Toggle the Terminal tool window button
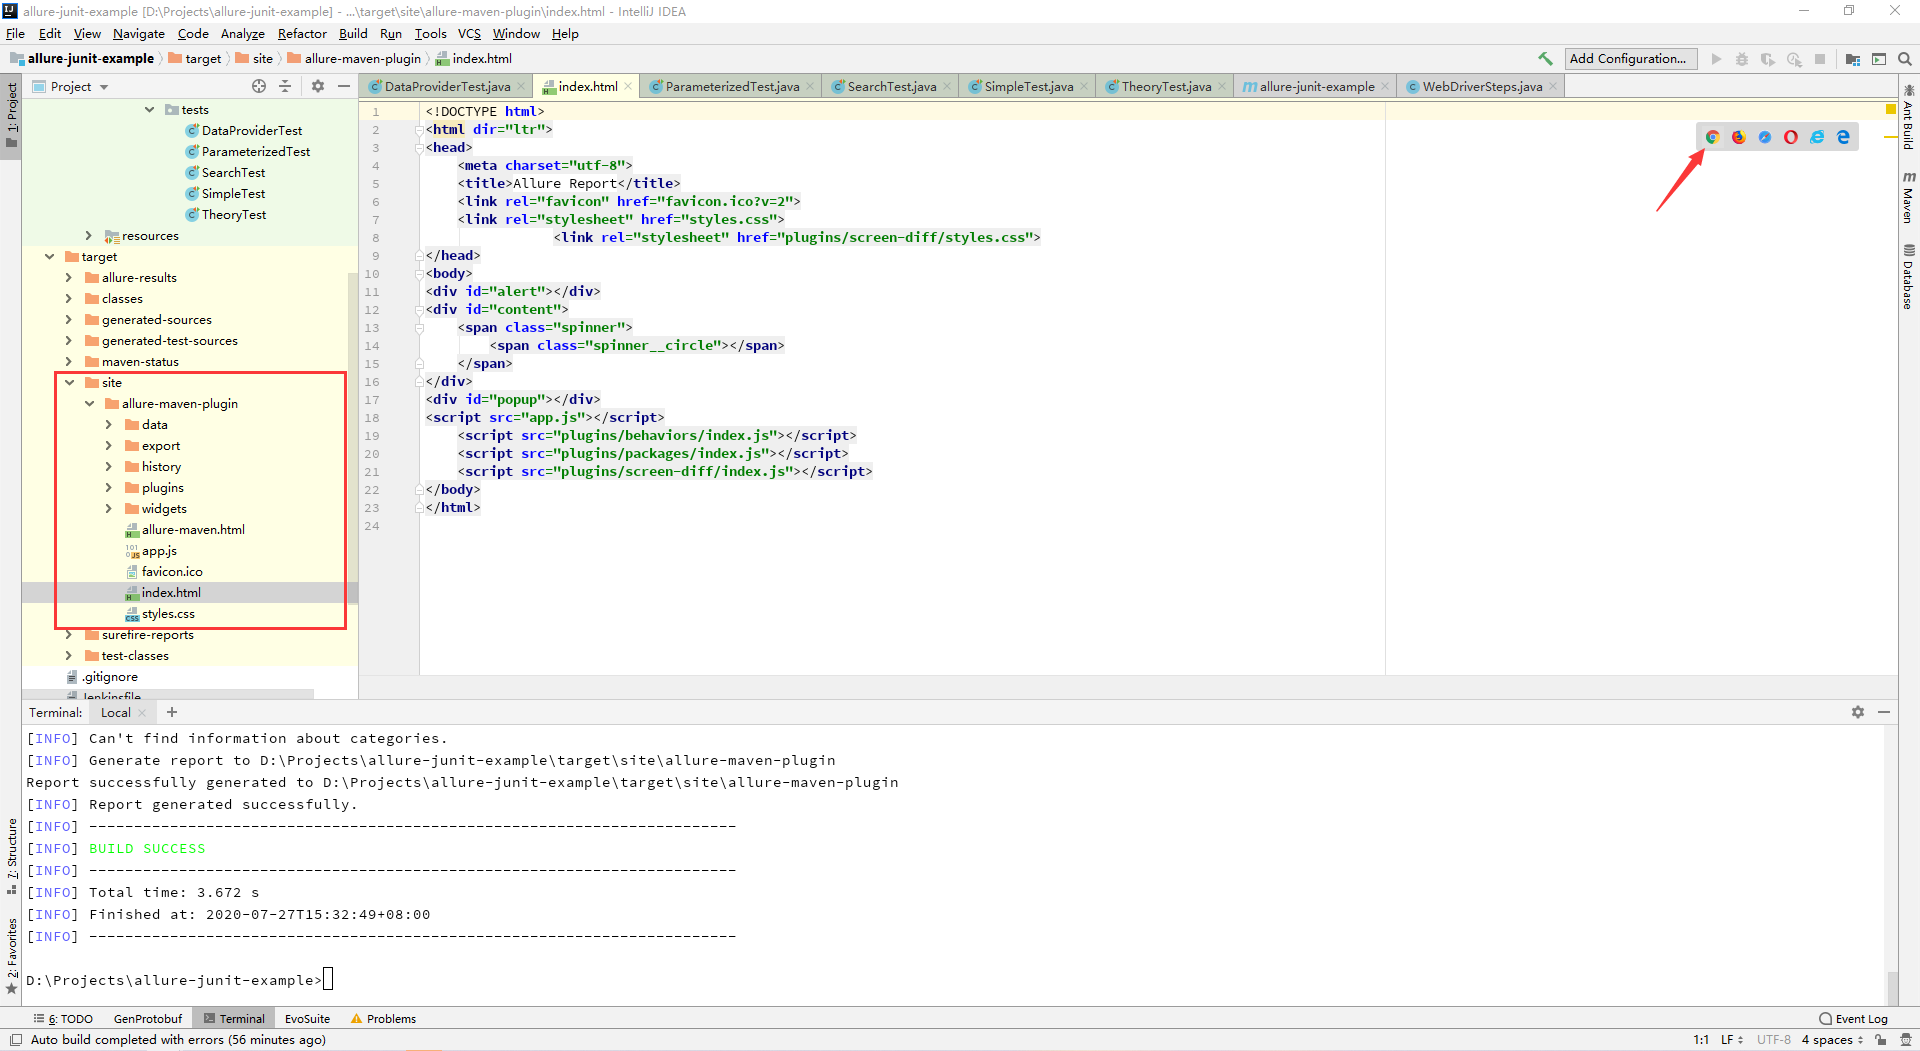Screen dimensions: 1920x1051 coord(235,1019)
